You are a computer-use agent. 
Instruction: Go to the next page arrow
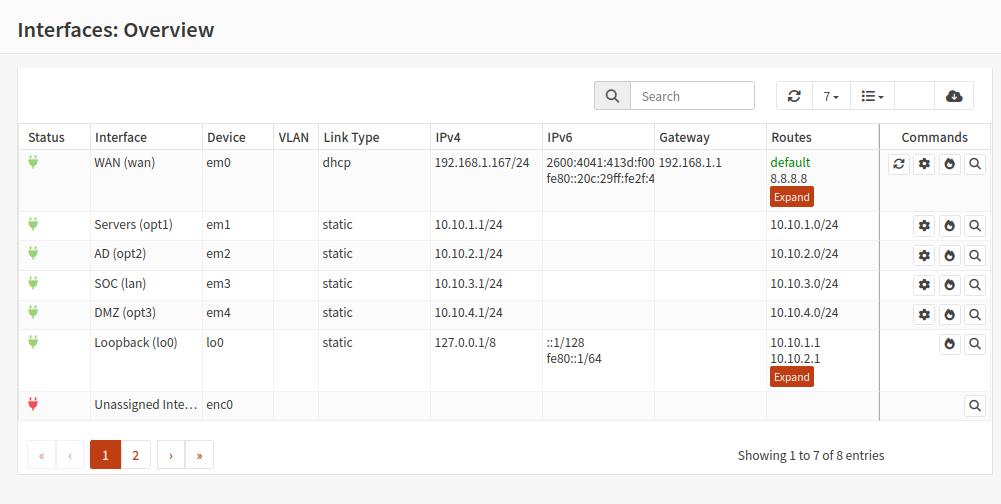(170, 455)
